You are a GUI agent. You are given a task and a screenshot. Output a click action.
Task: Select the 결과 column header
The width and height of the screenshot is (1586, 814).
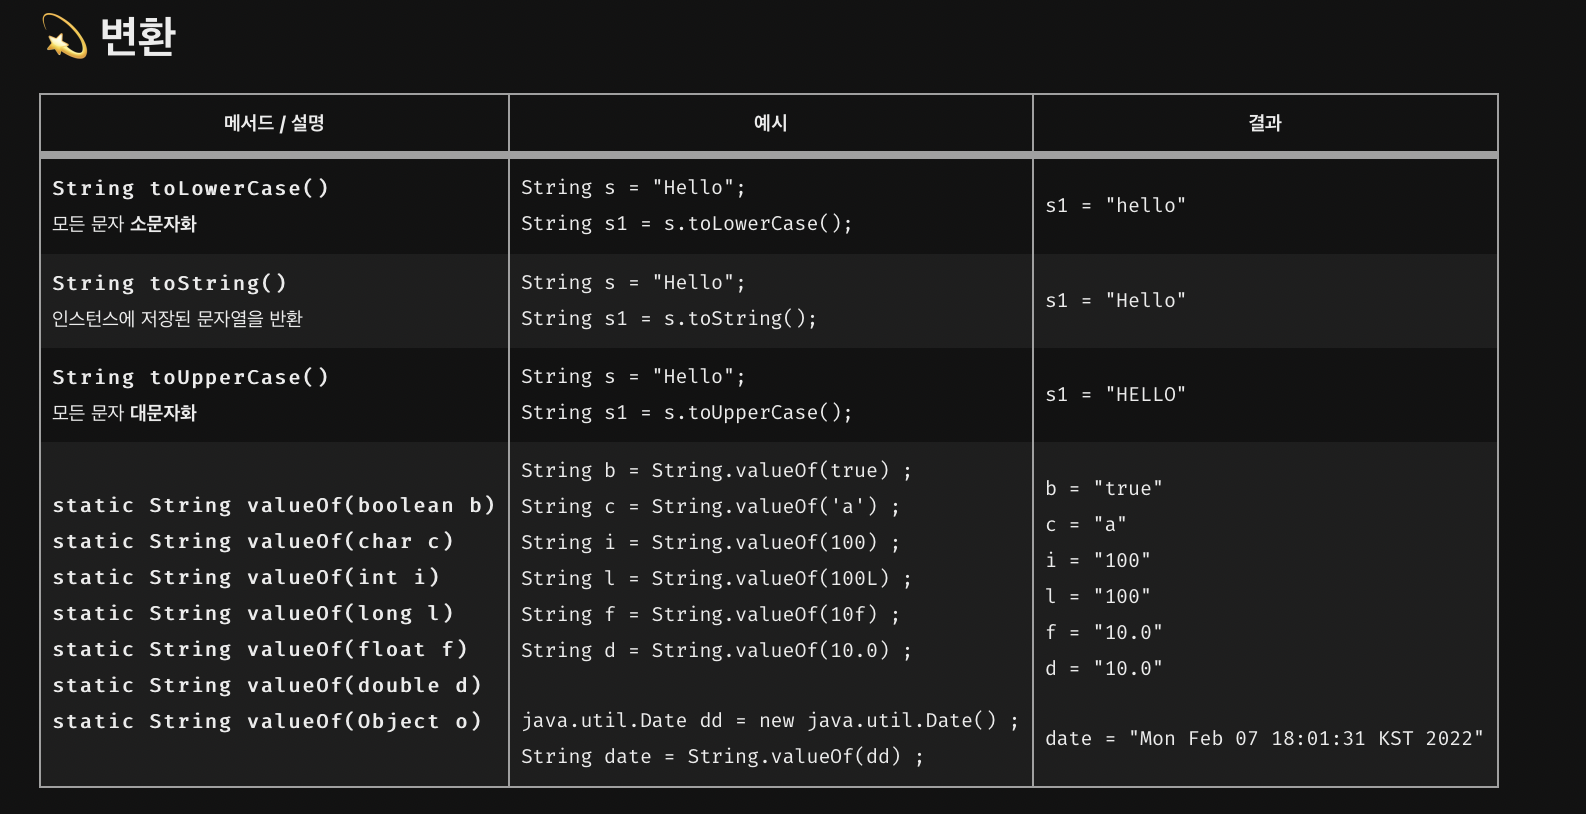(x=1265, y=123)
